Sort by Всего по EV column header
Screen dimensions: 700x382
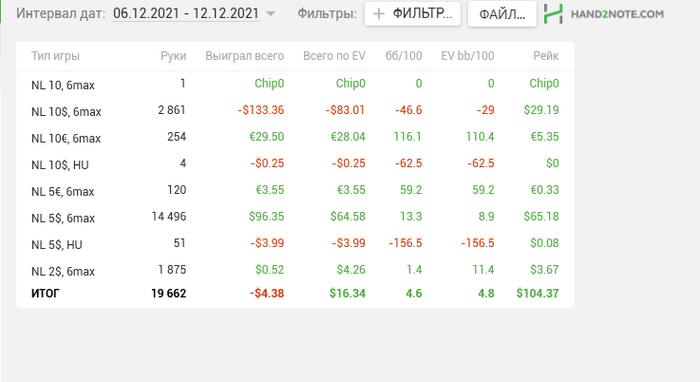(334, 56)
